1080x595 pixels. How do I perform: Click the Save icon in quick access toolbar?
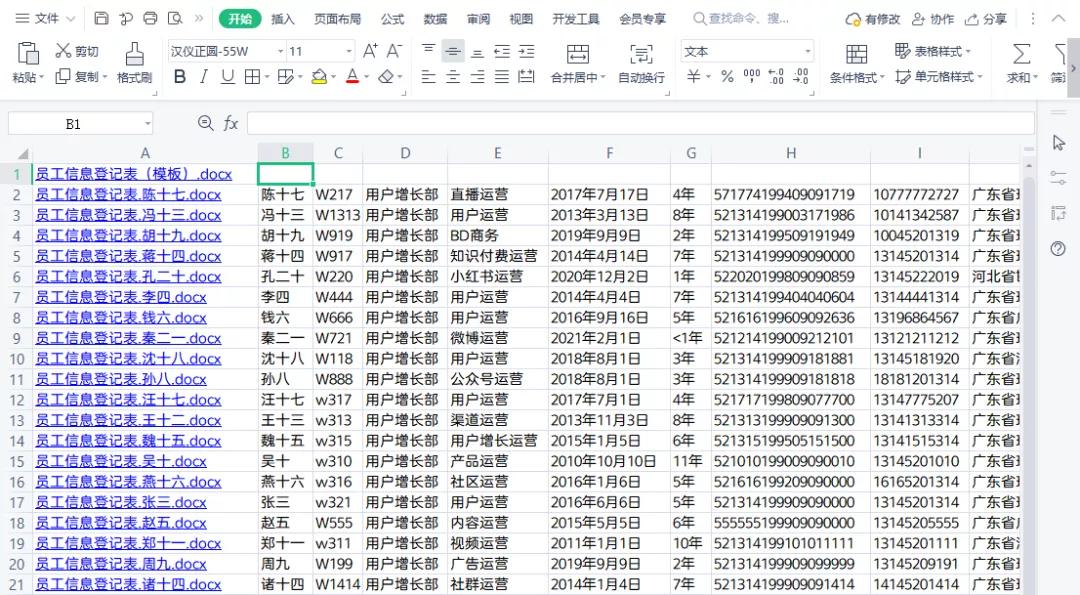click(100, 18)
